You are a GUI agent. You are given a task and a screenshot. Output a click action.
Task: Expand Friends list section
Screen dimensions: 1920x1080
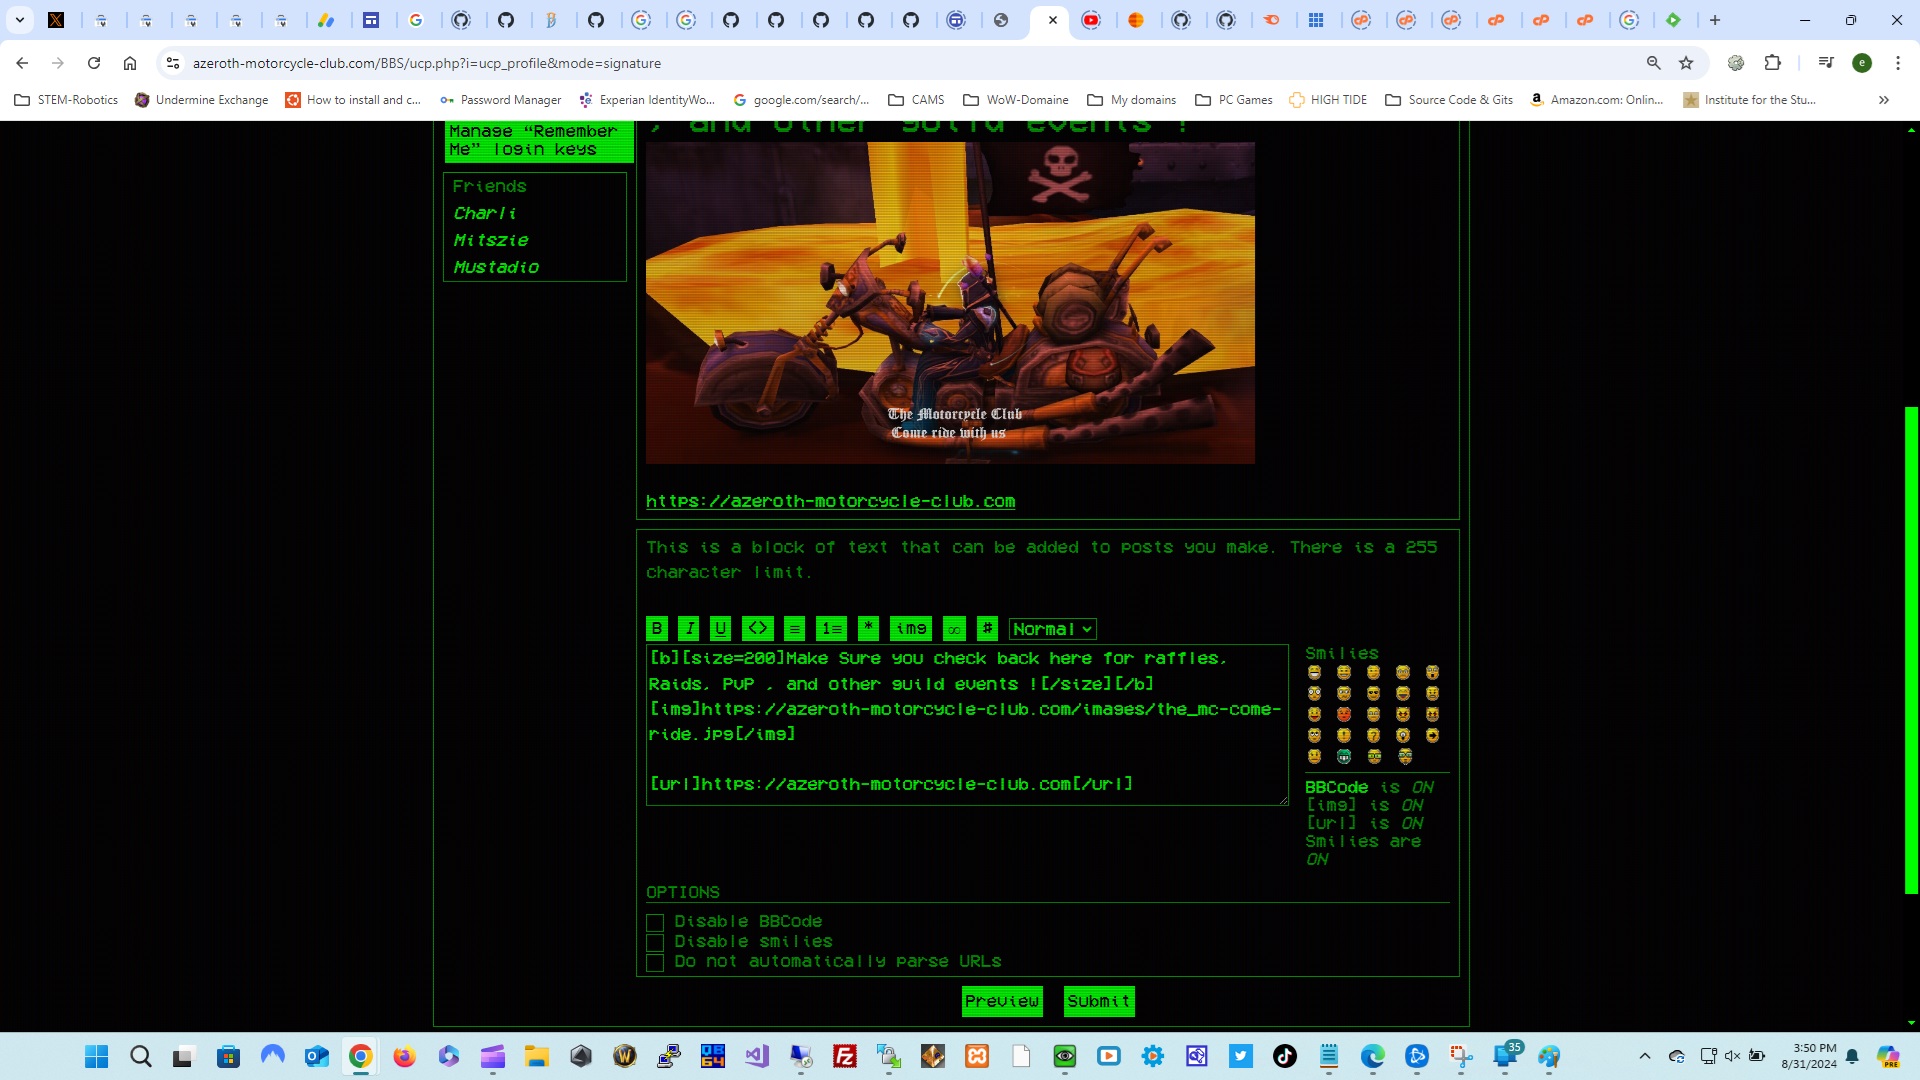tap(488, 186)
